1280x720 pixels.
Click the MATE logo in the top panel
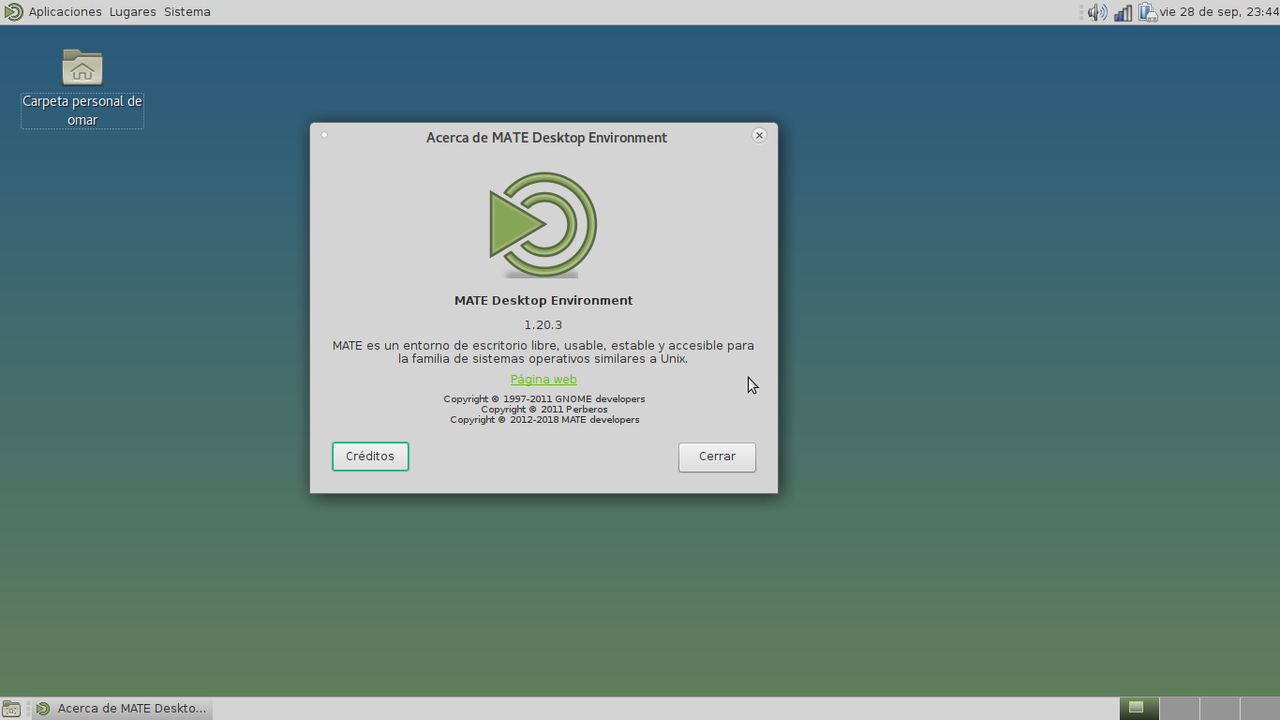13,12
